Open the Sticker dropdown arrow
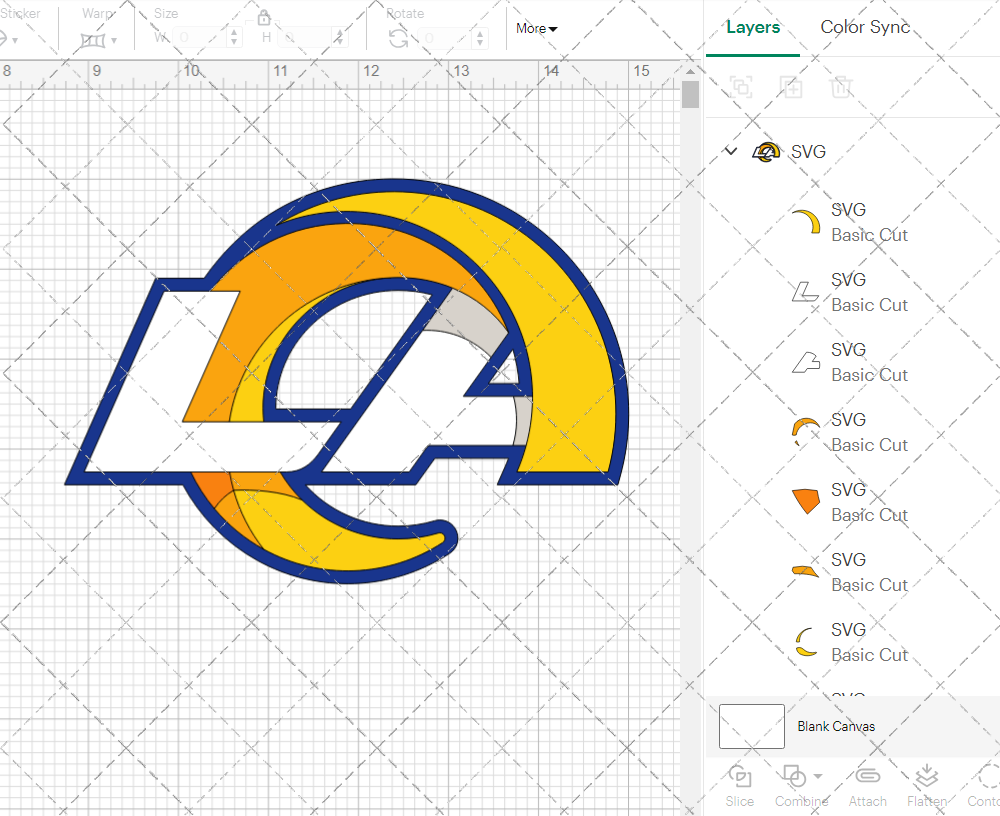1000x816 pixels. (14, 41)
